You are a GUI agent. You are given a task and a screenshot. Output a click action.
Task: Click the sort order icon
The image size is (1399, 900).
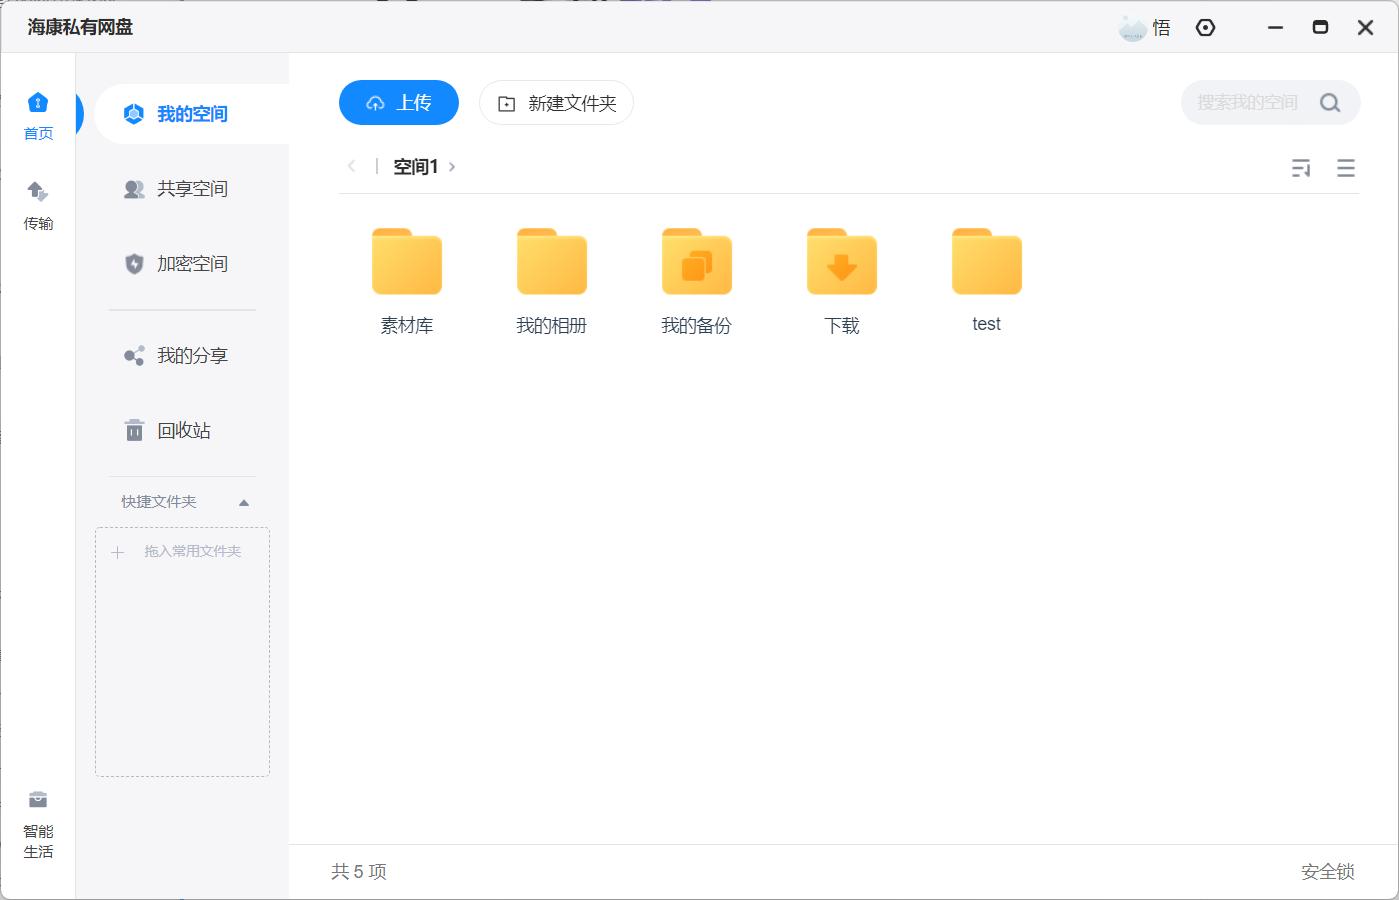click(1301, 168)
